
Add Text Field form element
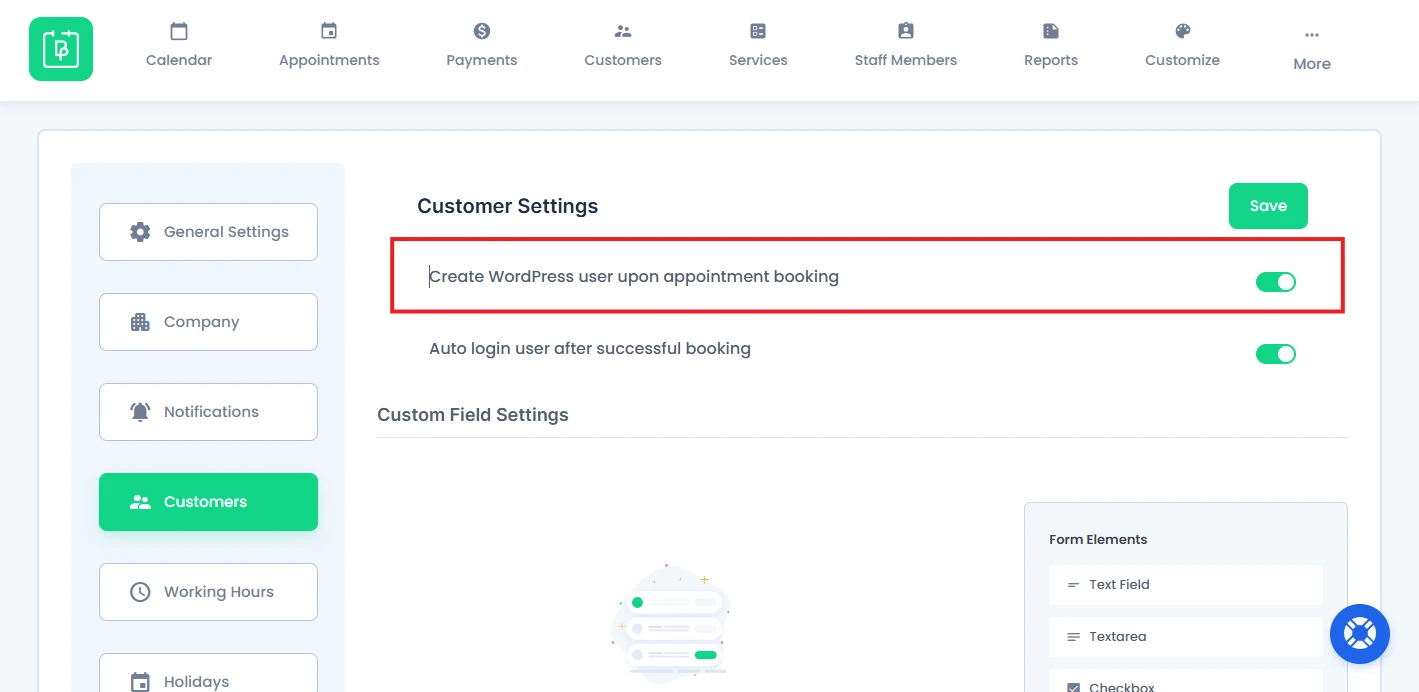[x=1186, y=585]
